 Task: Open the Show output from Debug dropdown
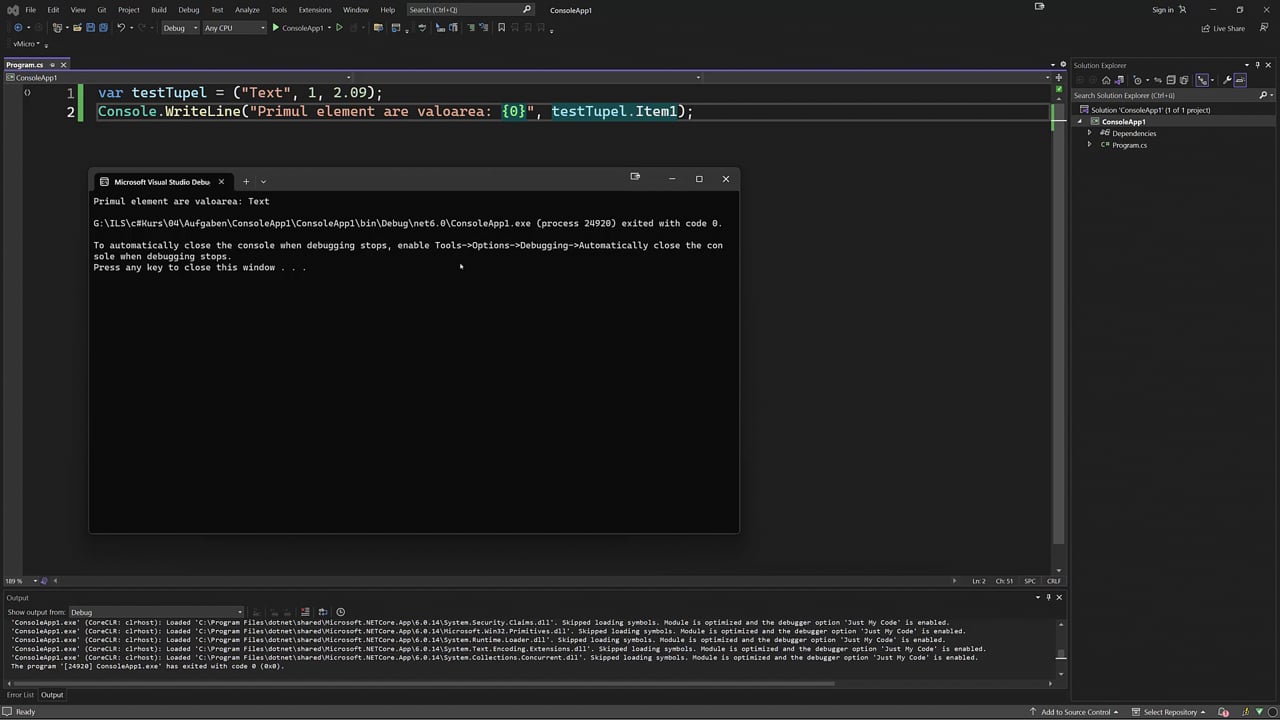click(156, 612)
